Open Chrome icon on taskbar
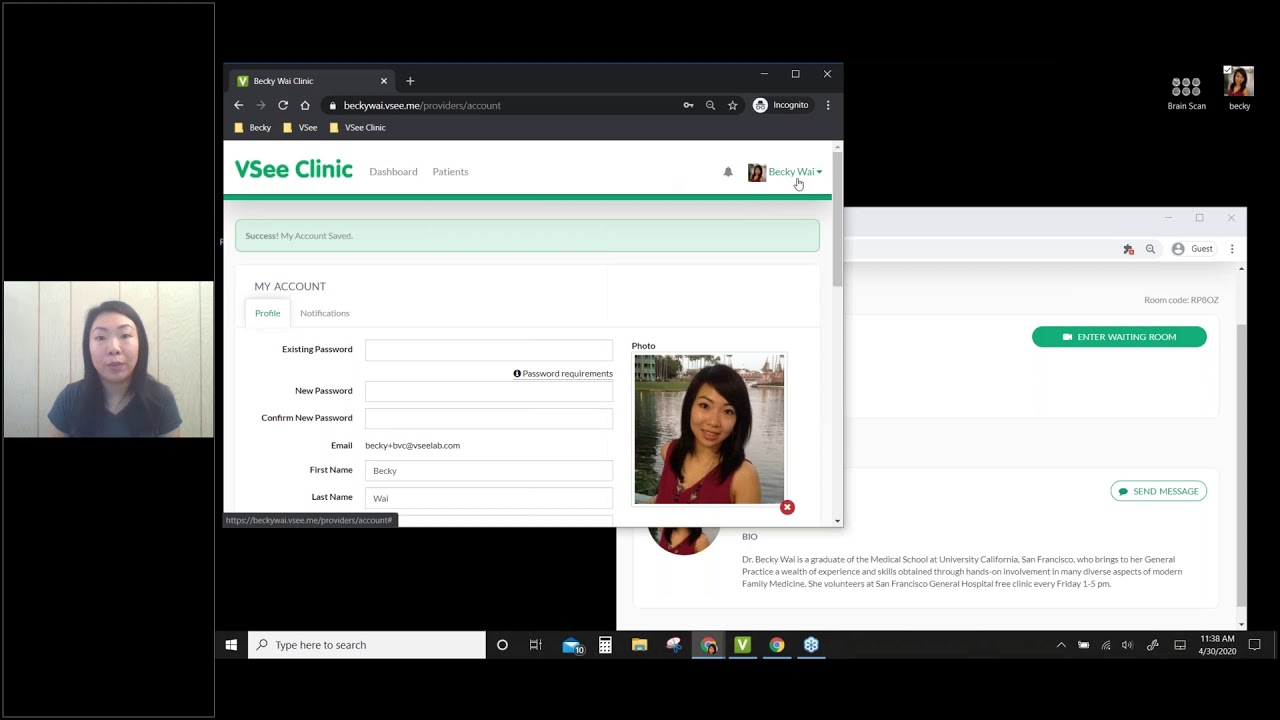 [x=777, y=645]
